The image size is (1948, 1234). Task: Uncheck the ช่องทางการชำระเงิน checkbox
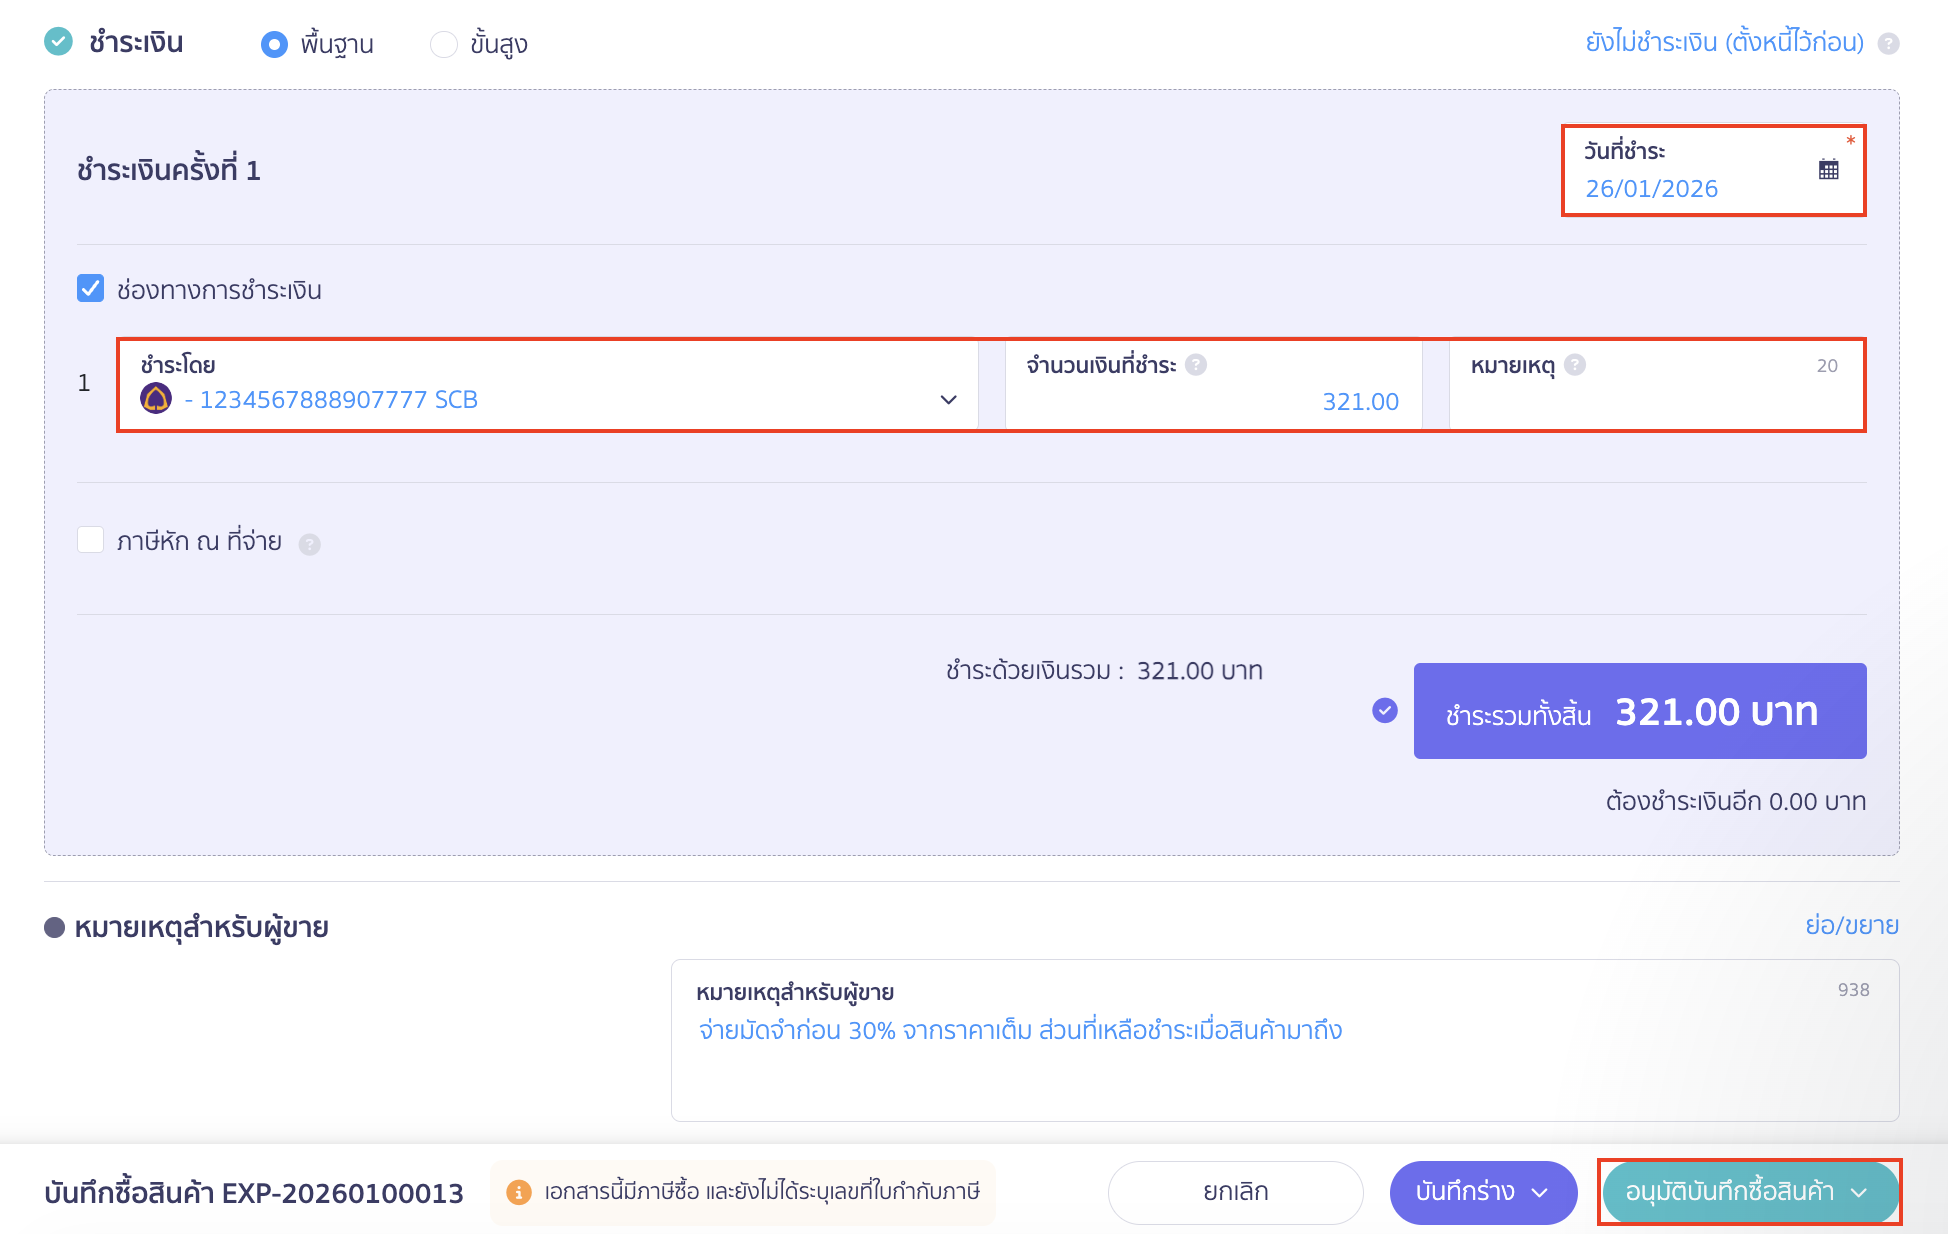[x=91, y=289]
